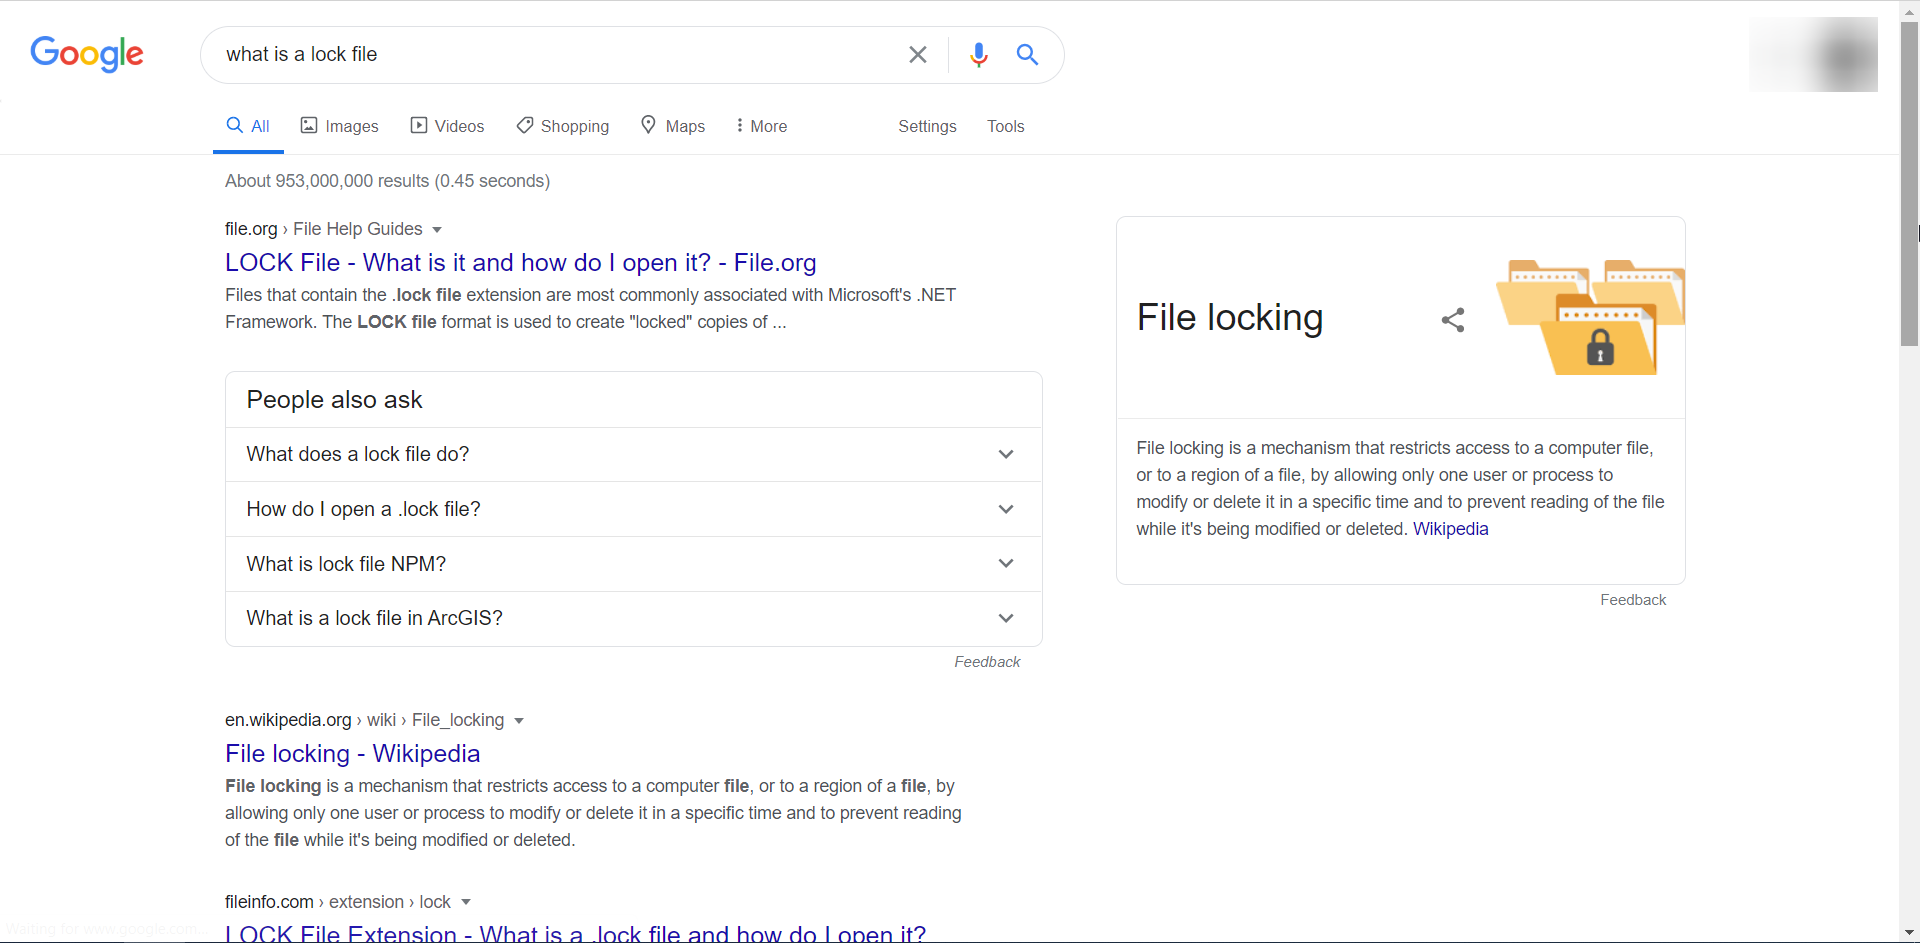Open the Shopping tab
The image size is (1920, 943).
pos(563,126)
